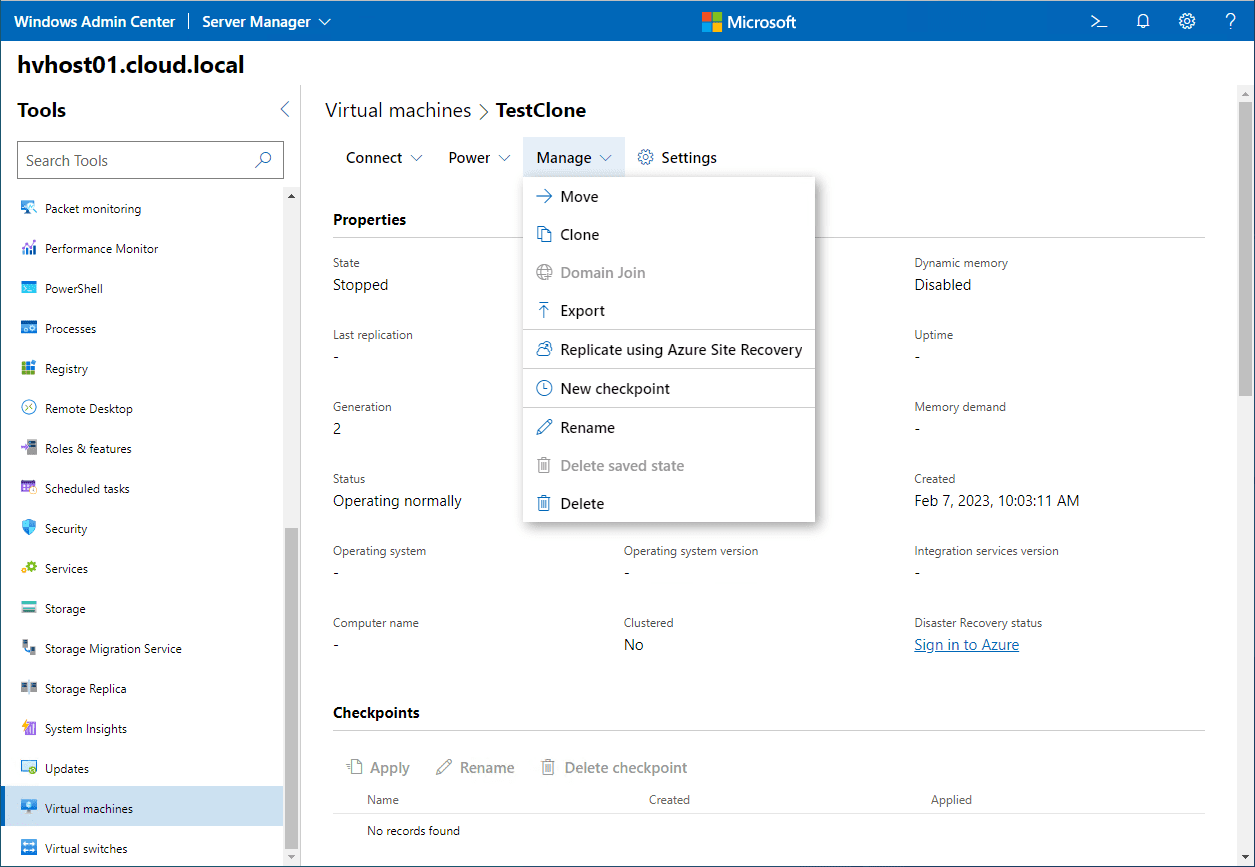1255x867 pixels.
Task: Click the Sign in to Azure link
Action: 966,645
